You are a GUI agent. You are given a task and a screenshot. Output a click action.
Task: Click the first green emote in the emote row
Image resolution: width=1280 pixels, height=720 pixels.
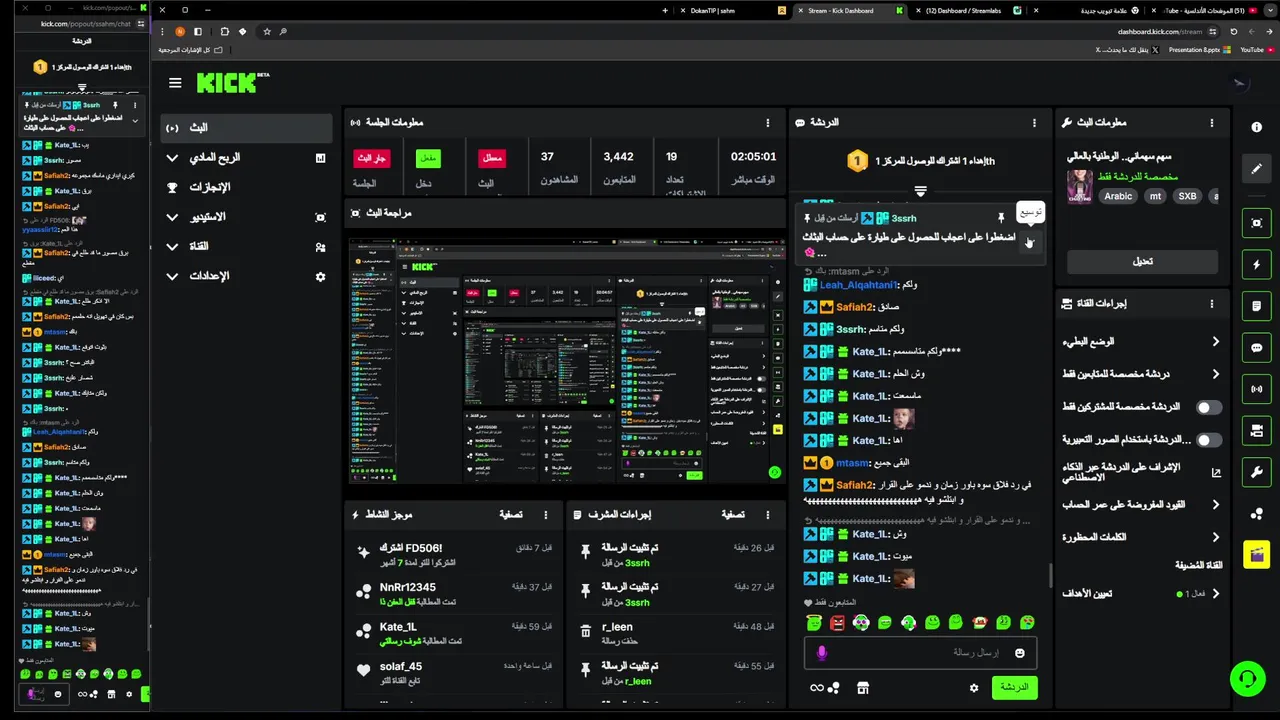[x=814, y=623]
